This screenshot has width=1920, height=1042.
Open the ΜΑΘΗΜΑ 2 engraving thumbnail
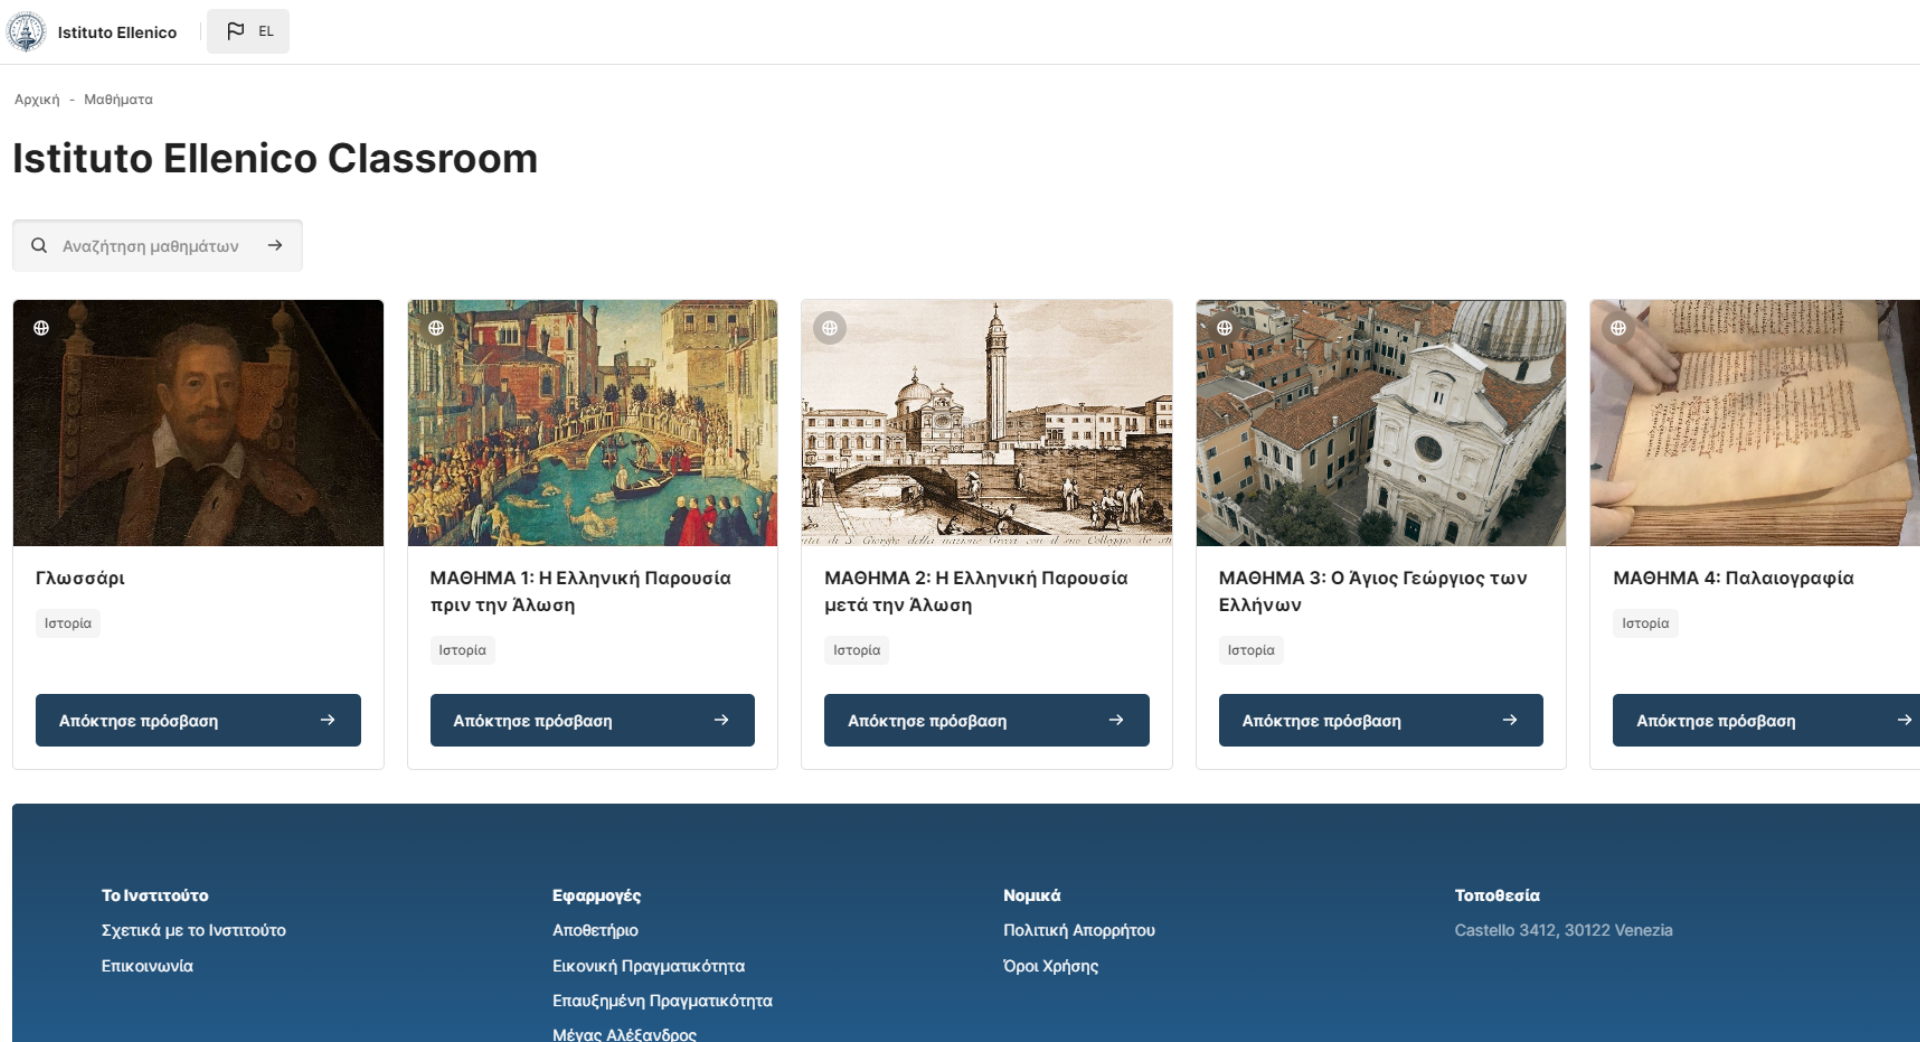(986, 423)
